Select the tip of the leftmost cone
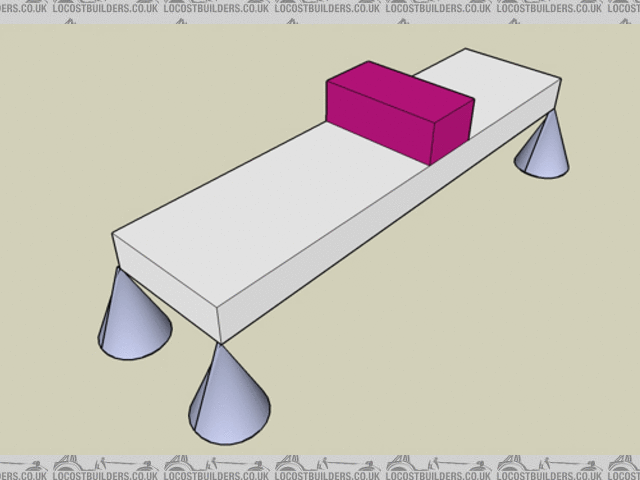This screenshot has height=480, width=640. [120, 268]
